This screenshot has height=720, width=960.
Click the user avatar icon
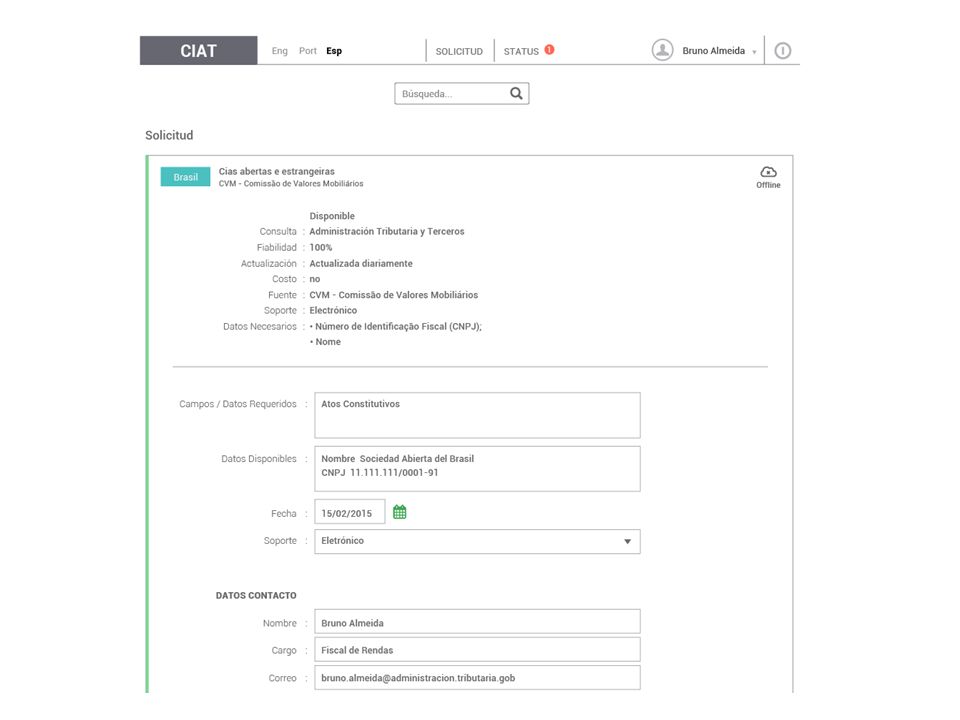(662, 50)
